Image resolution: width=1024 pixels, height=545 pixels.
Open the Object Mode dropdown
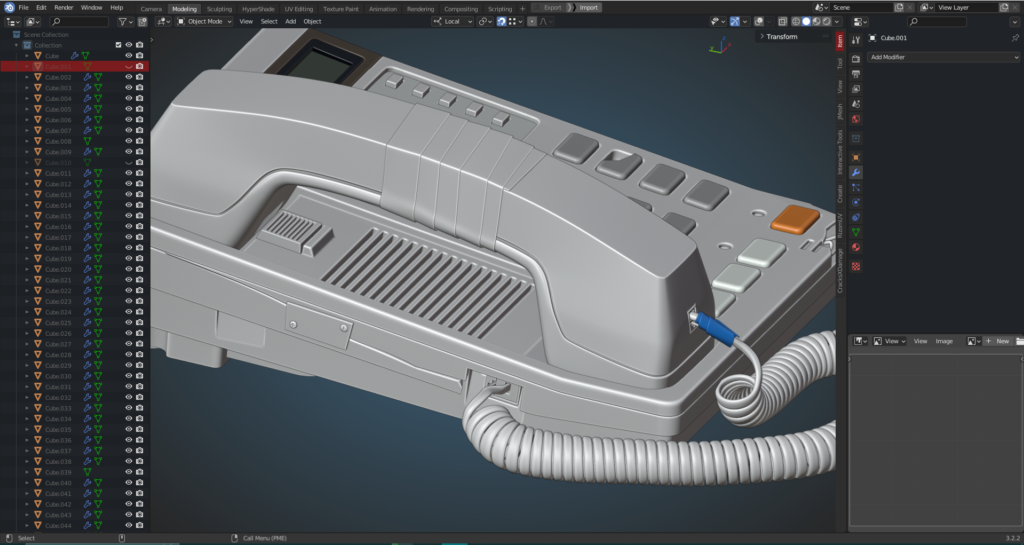tap(205, 21)
